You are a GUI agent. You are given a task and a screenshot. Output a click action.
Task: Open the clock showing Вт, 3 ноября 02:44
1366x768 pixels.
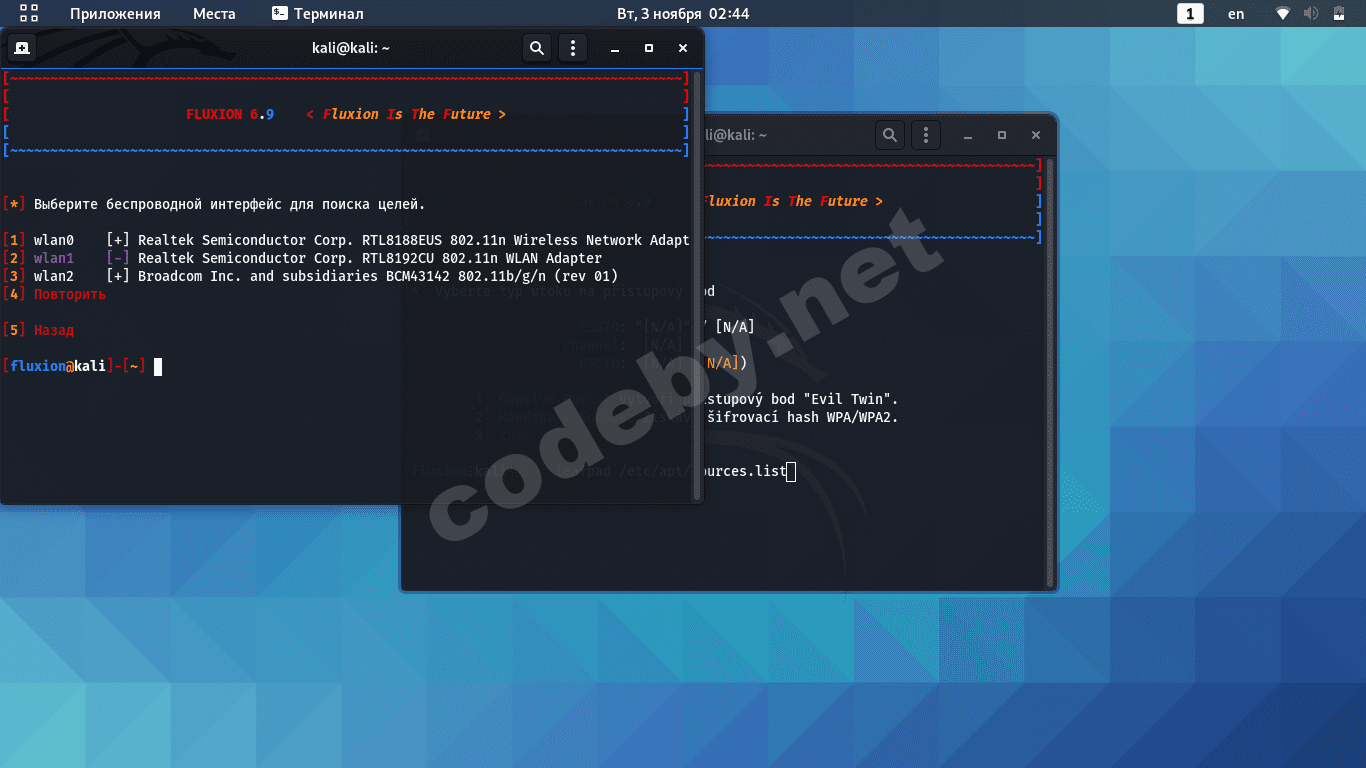(683, 14)
